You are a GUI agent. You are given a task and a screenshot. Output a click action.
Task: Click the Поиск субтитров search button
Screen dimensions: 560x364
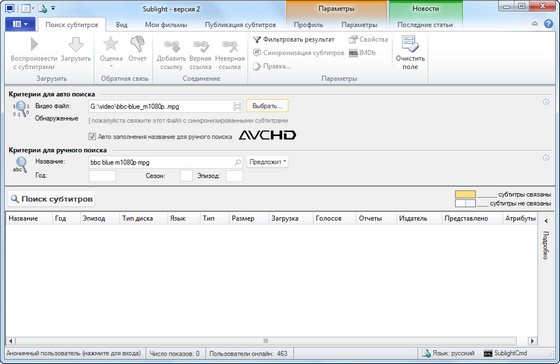click(x=51, y=199)
